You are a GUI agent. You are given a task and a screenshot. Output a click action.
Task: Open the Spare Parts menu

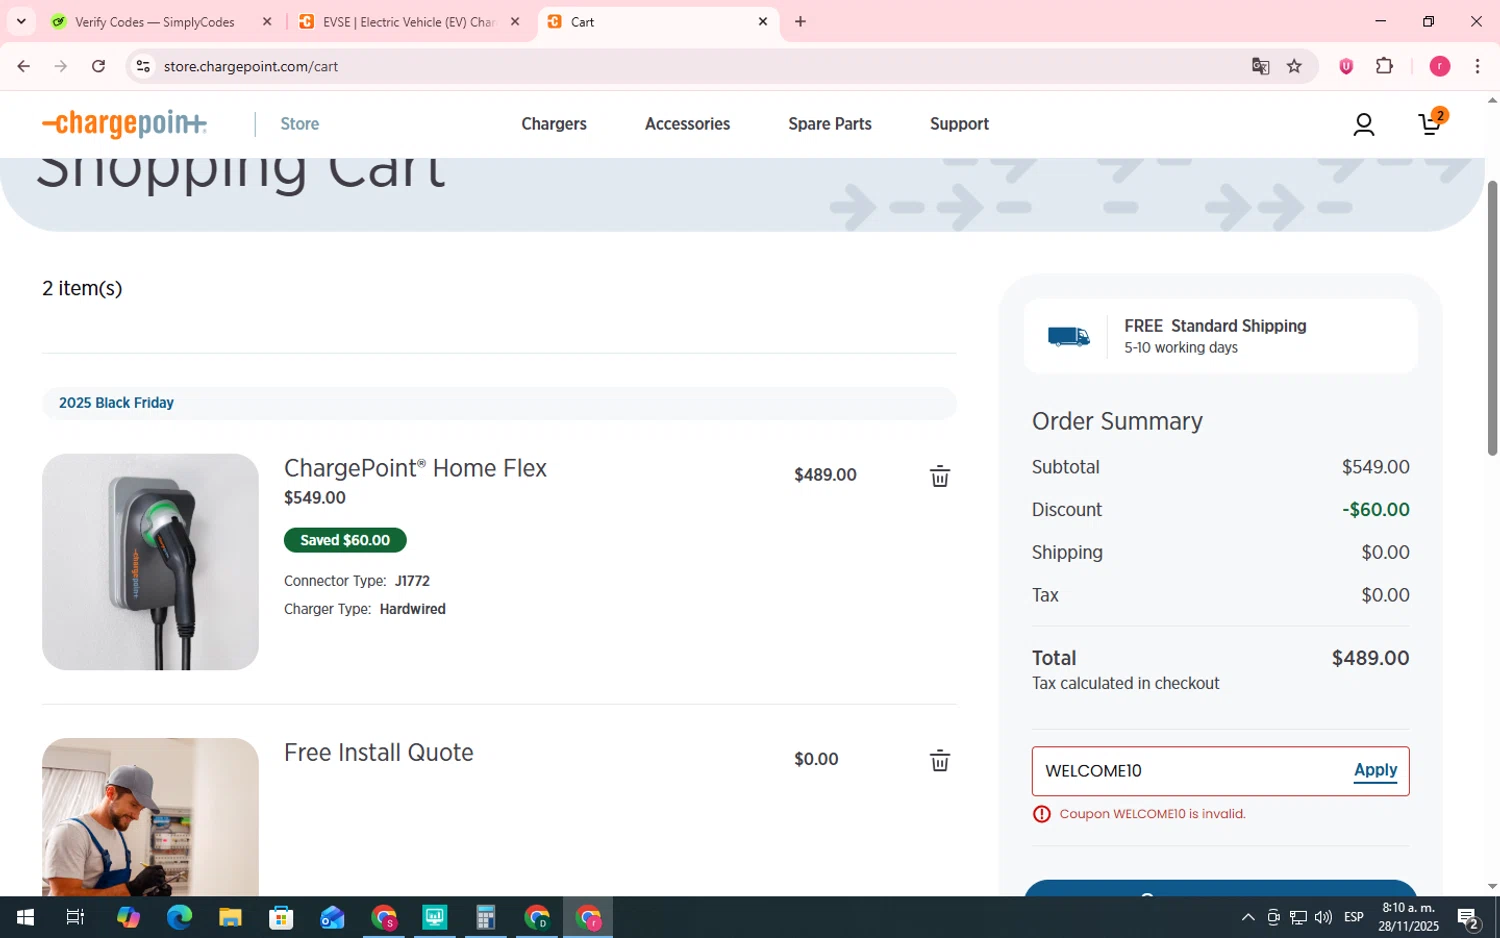pyautogui.click(x=830, y=124)
